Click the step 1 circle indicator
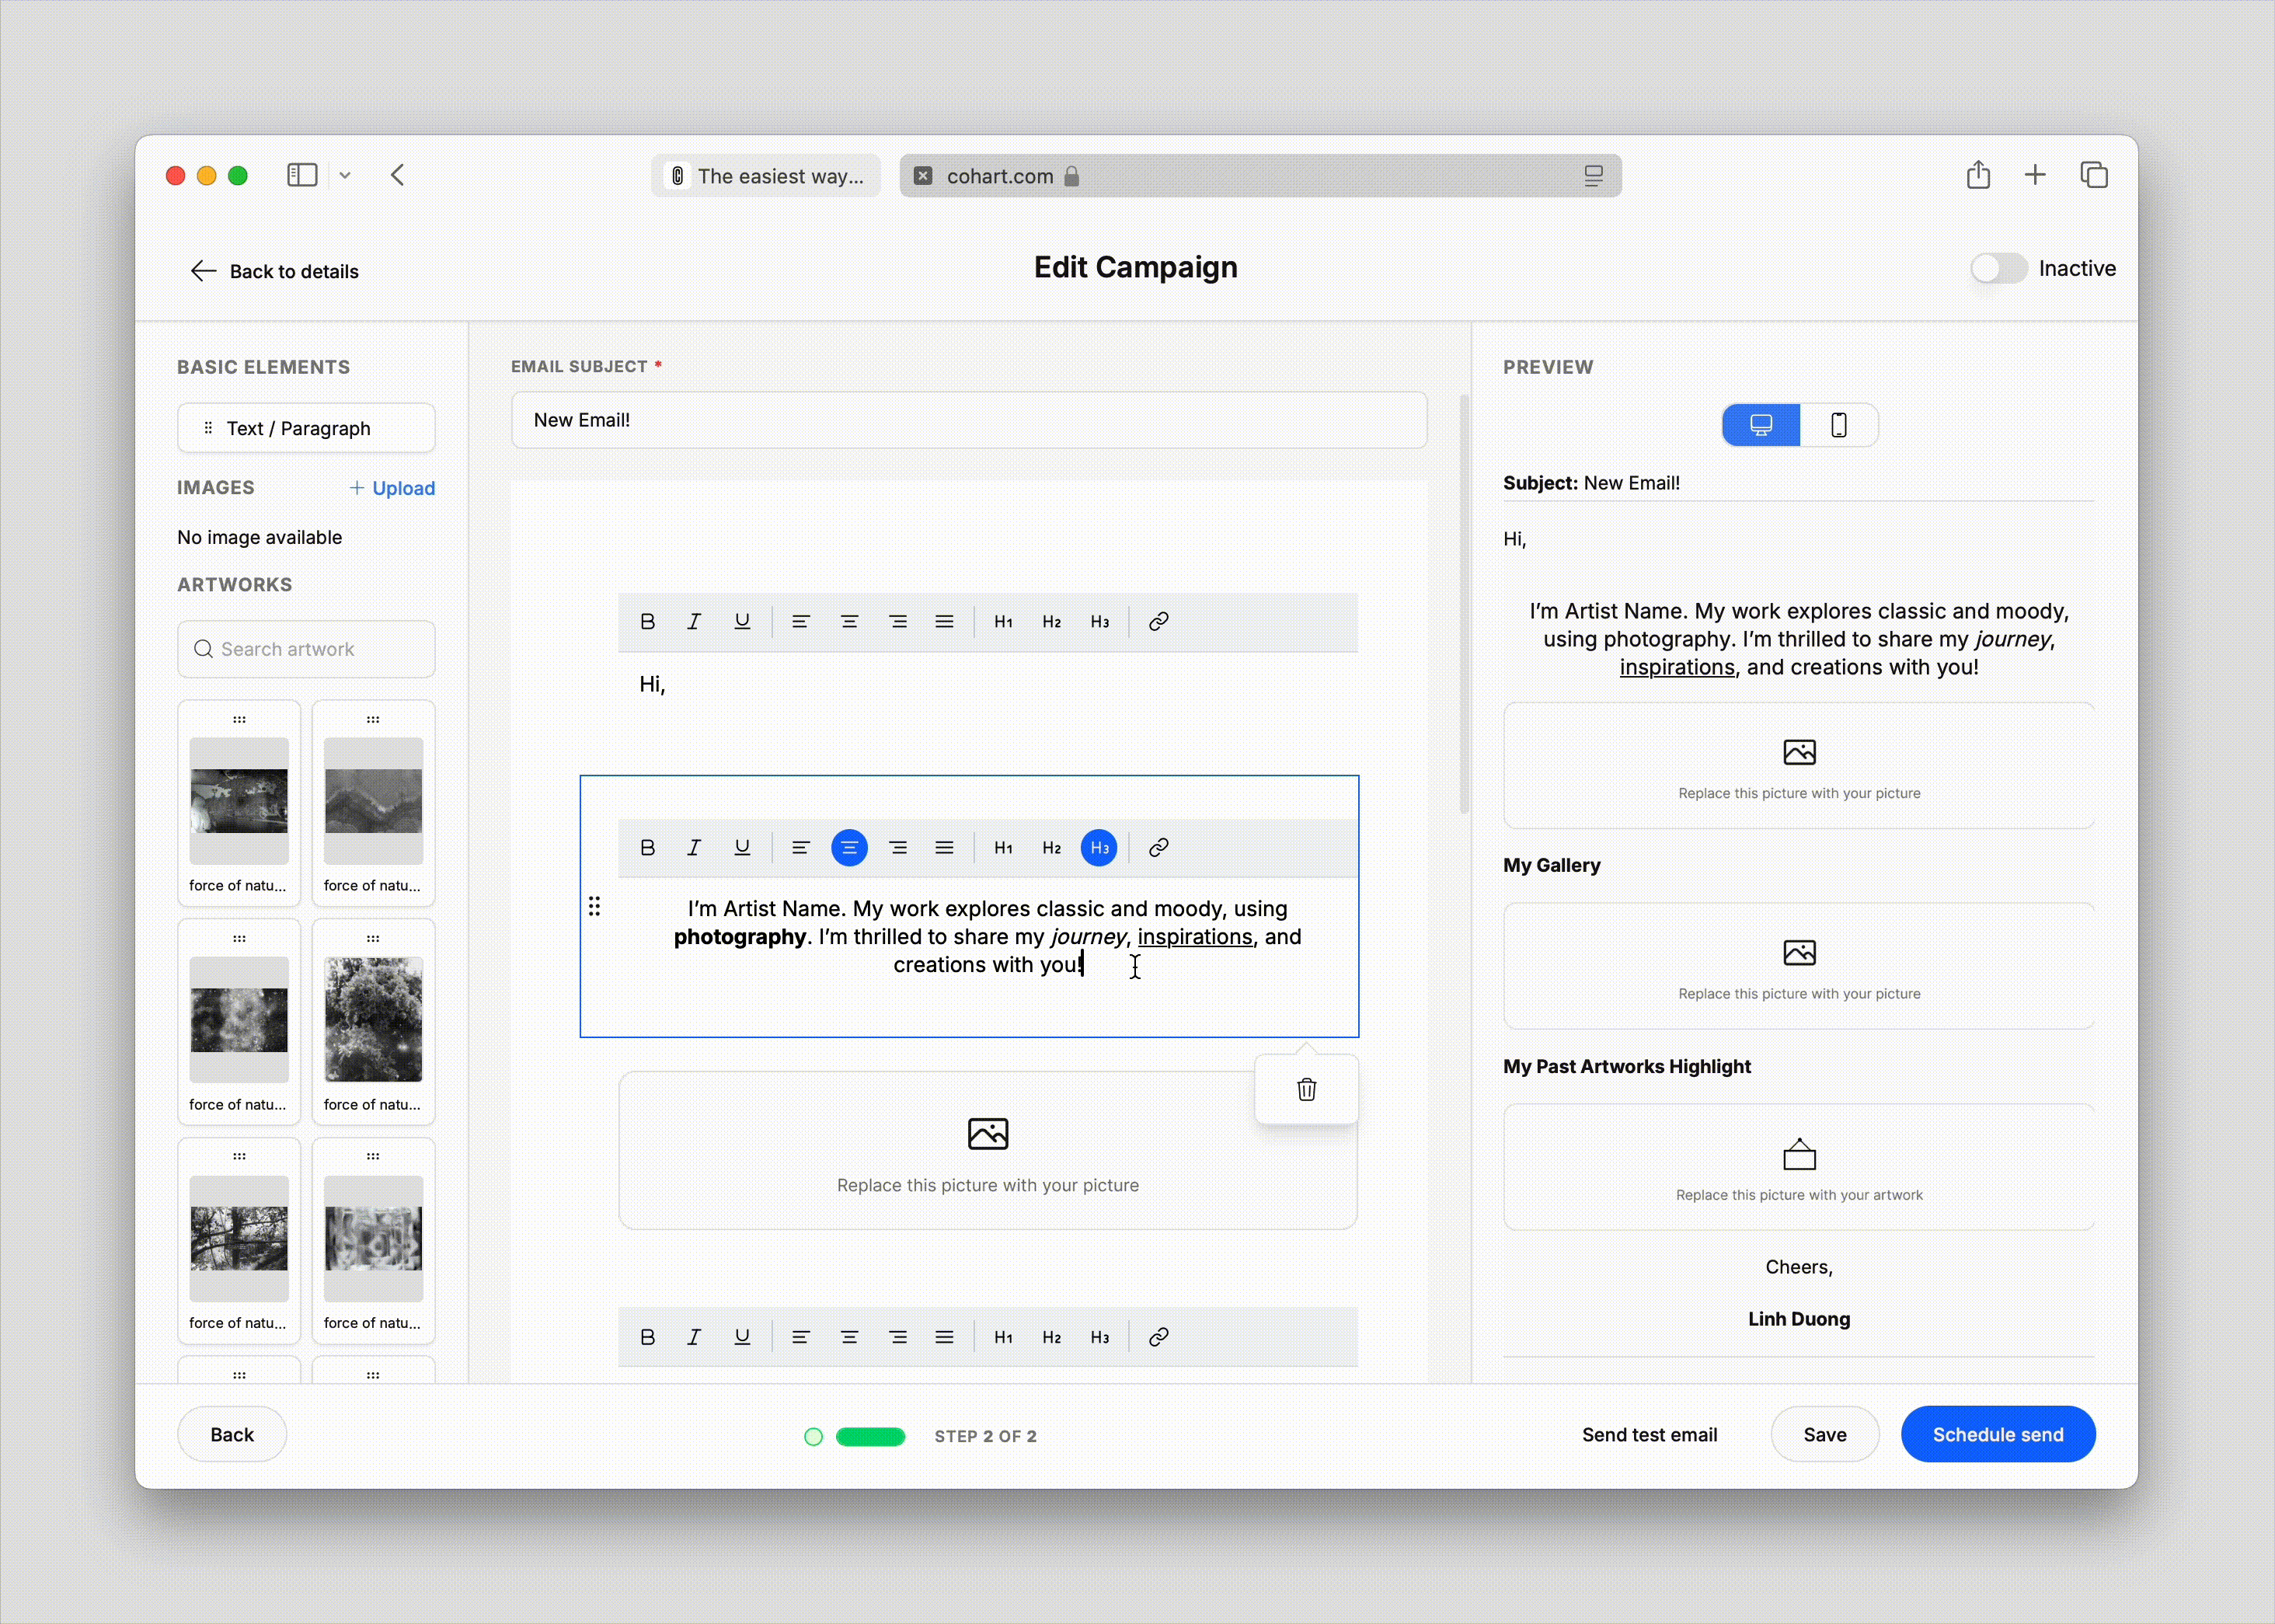Image resolution: width=2275 pixels, height=1624 pixels. click(x=813, y=1436)
